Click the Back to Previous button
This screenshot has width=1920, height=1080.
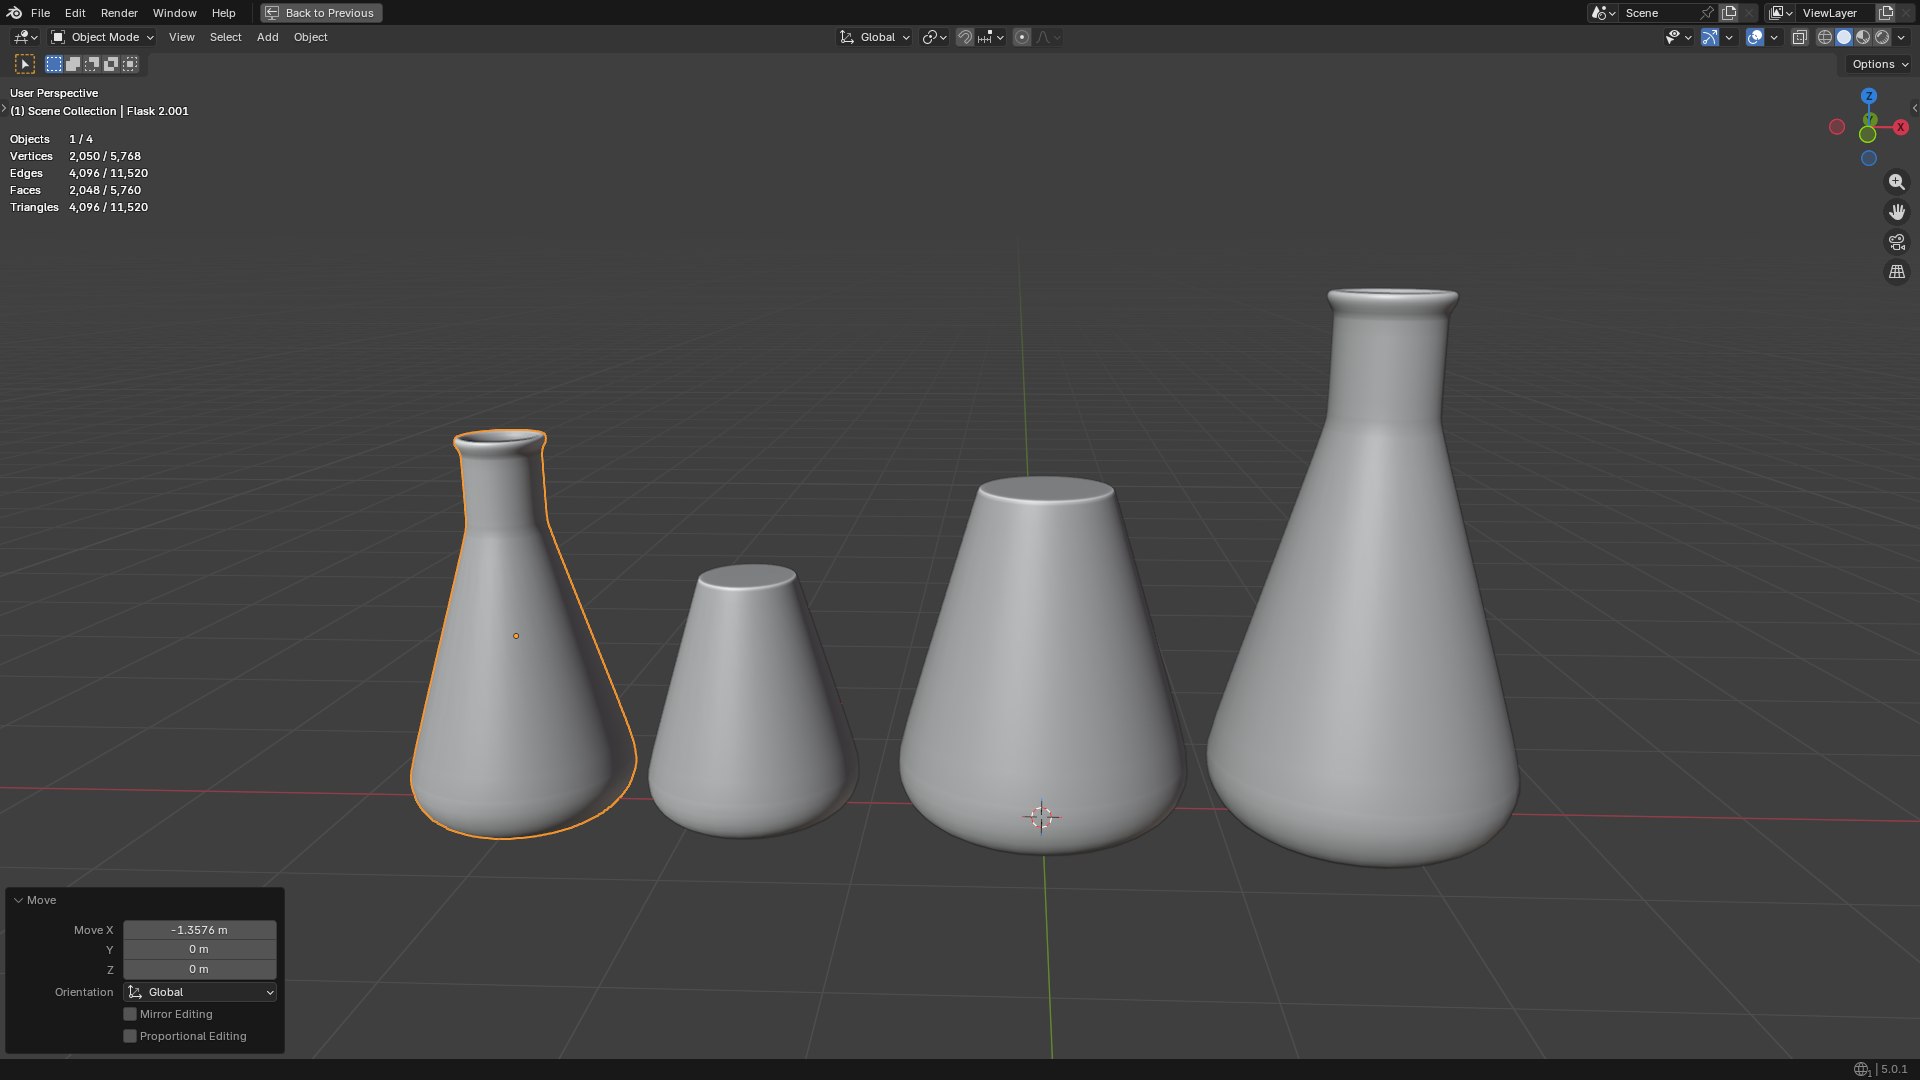[321, 13]
